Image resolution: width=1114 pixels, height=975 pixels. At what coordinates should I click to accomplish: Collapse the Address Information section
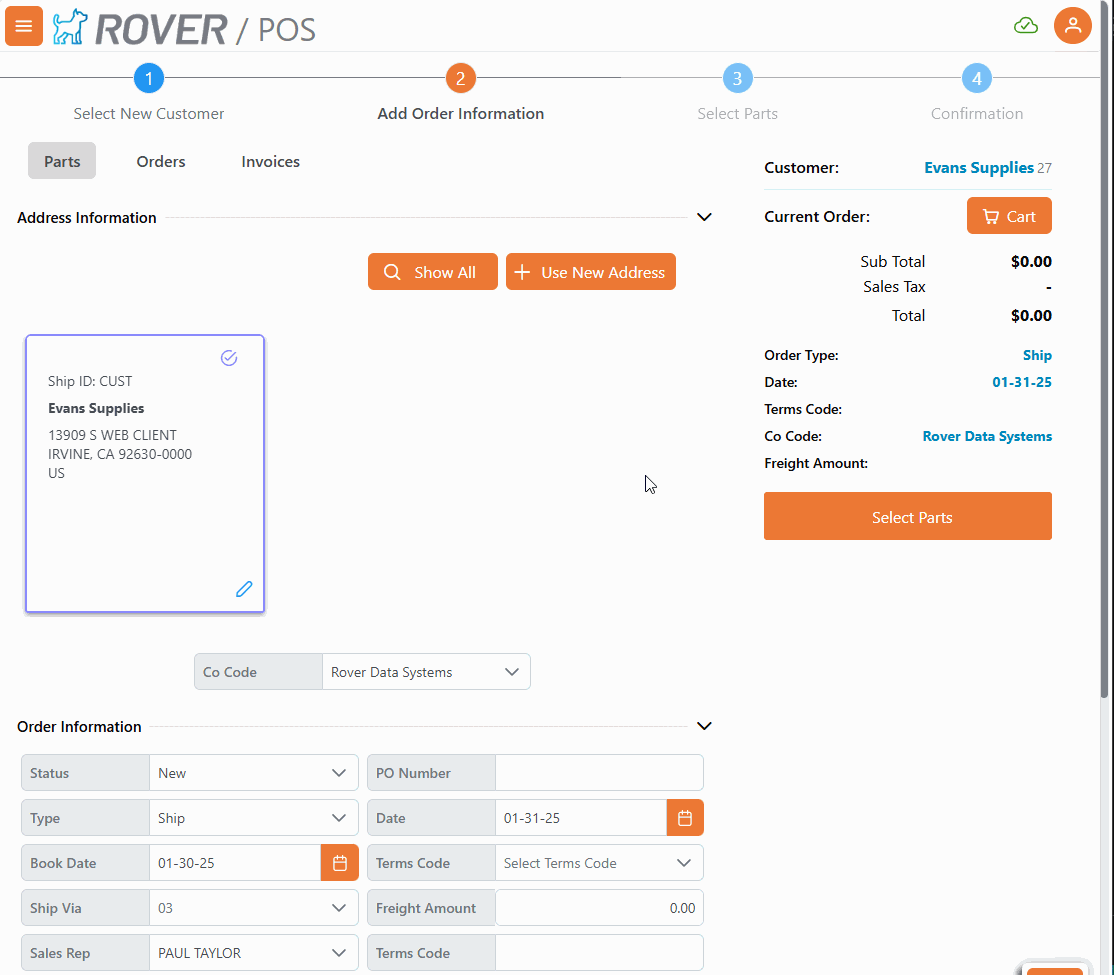(x=704, y=217)
